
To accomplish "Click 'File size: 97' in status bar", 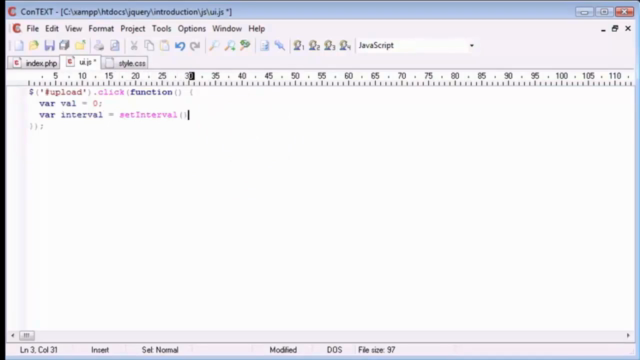I will [376, 350].
